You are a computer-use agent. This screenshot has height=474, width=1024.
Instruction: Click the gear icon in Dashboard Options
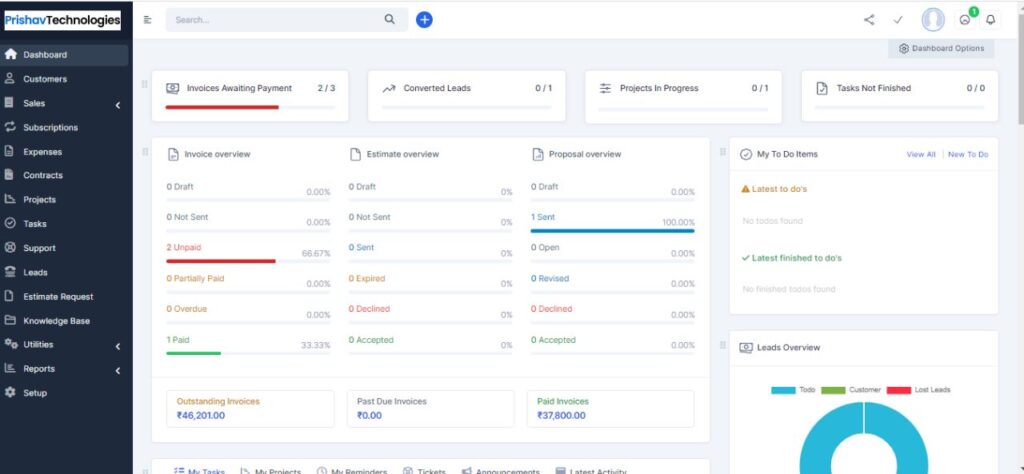tap(904, 48)
